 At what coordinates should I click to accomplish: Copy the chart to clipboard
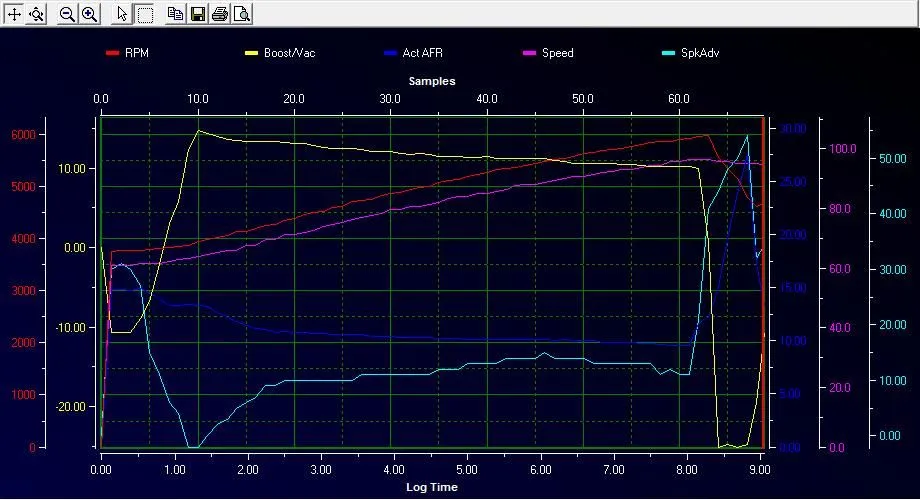[175, 14]
